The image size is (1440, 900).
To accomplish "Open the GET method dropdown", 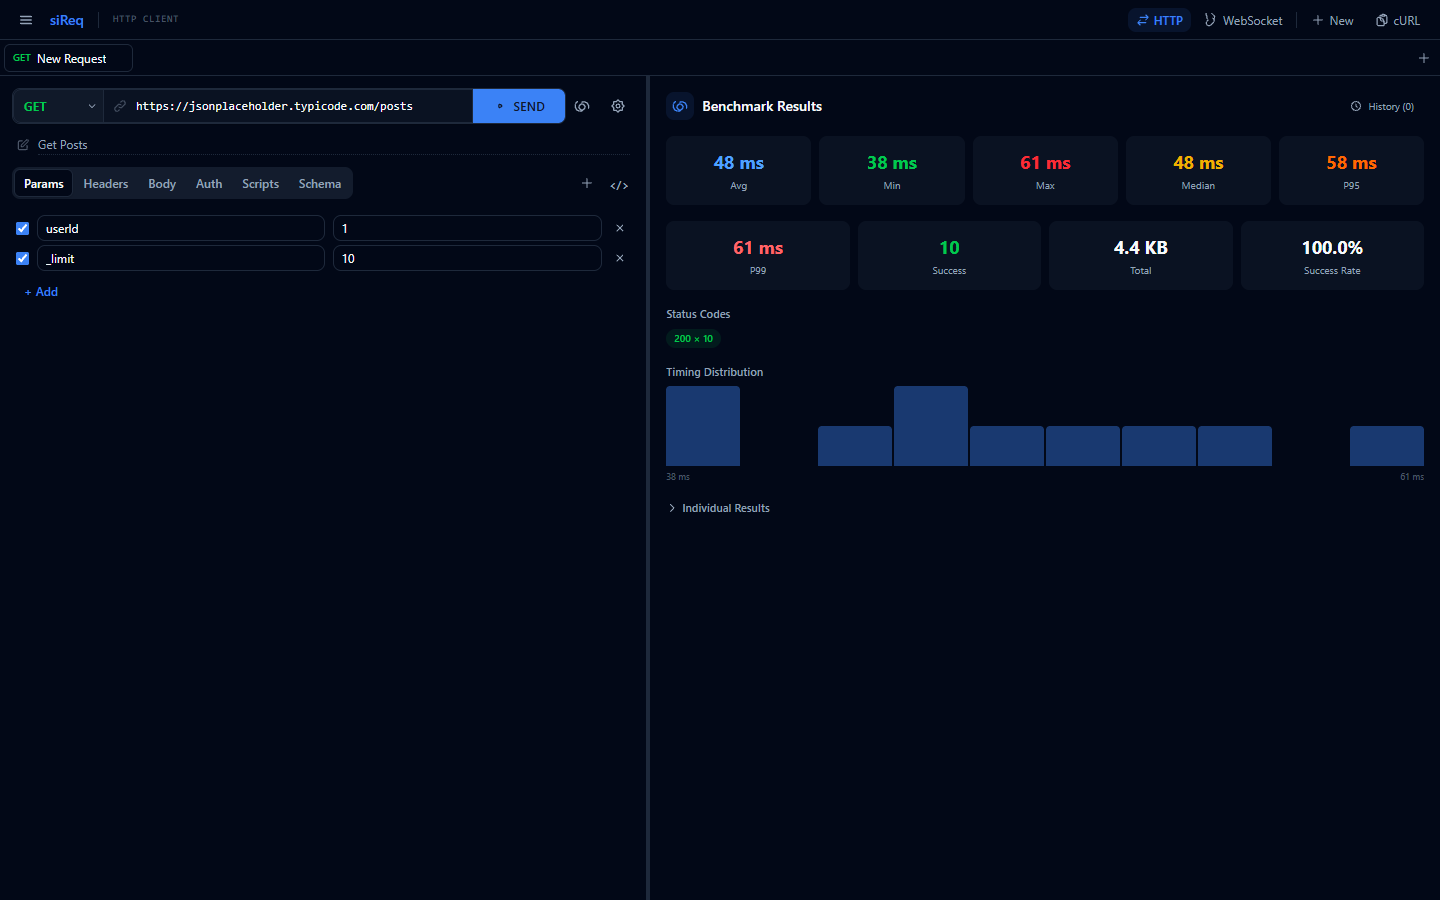I will click(58, 106).
